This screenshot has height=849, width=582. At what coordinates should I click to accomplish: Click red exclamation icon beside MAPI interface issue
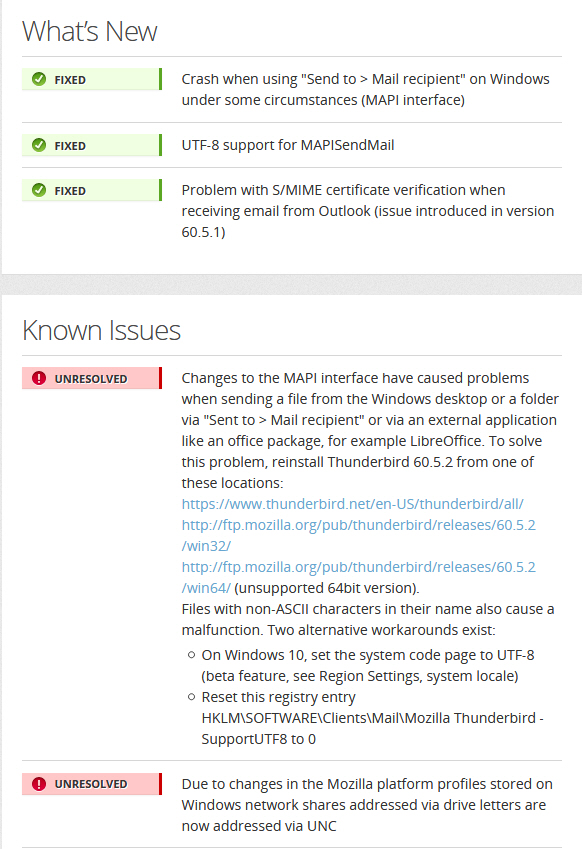(x=39, y=378)
